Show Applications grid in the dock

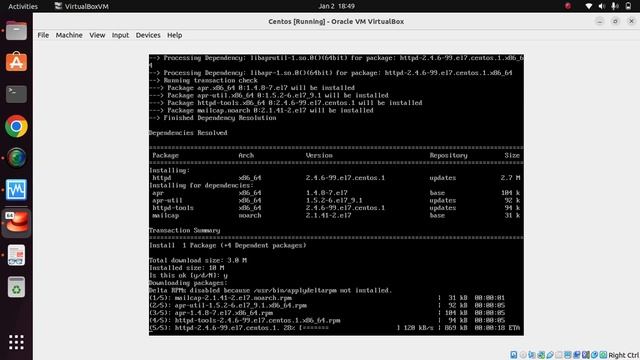(16, 342)
